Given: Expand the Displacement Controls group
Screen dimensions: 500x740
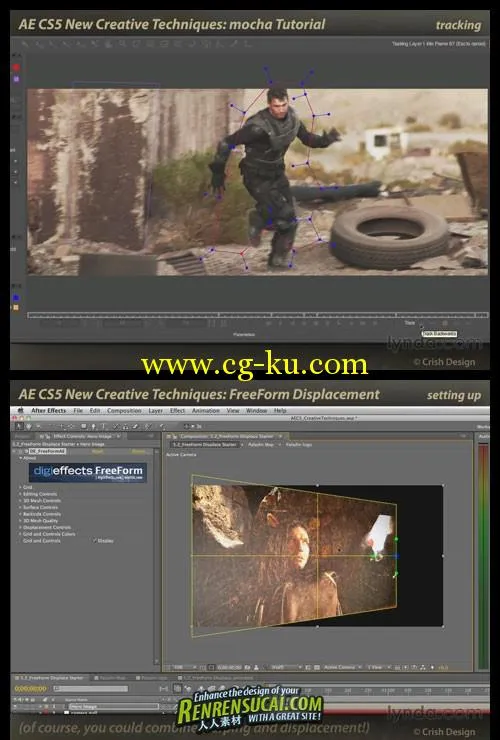Looking at the screenshot, I should (20, 527).
